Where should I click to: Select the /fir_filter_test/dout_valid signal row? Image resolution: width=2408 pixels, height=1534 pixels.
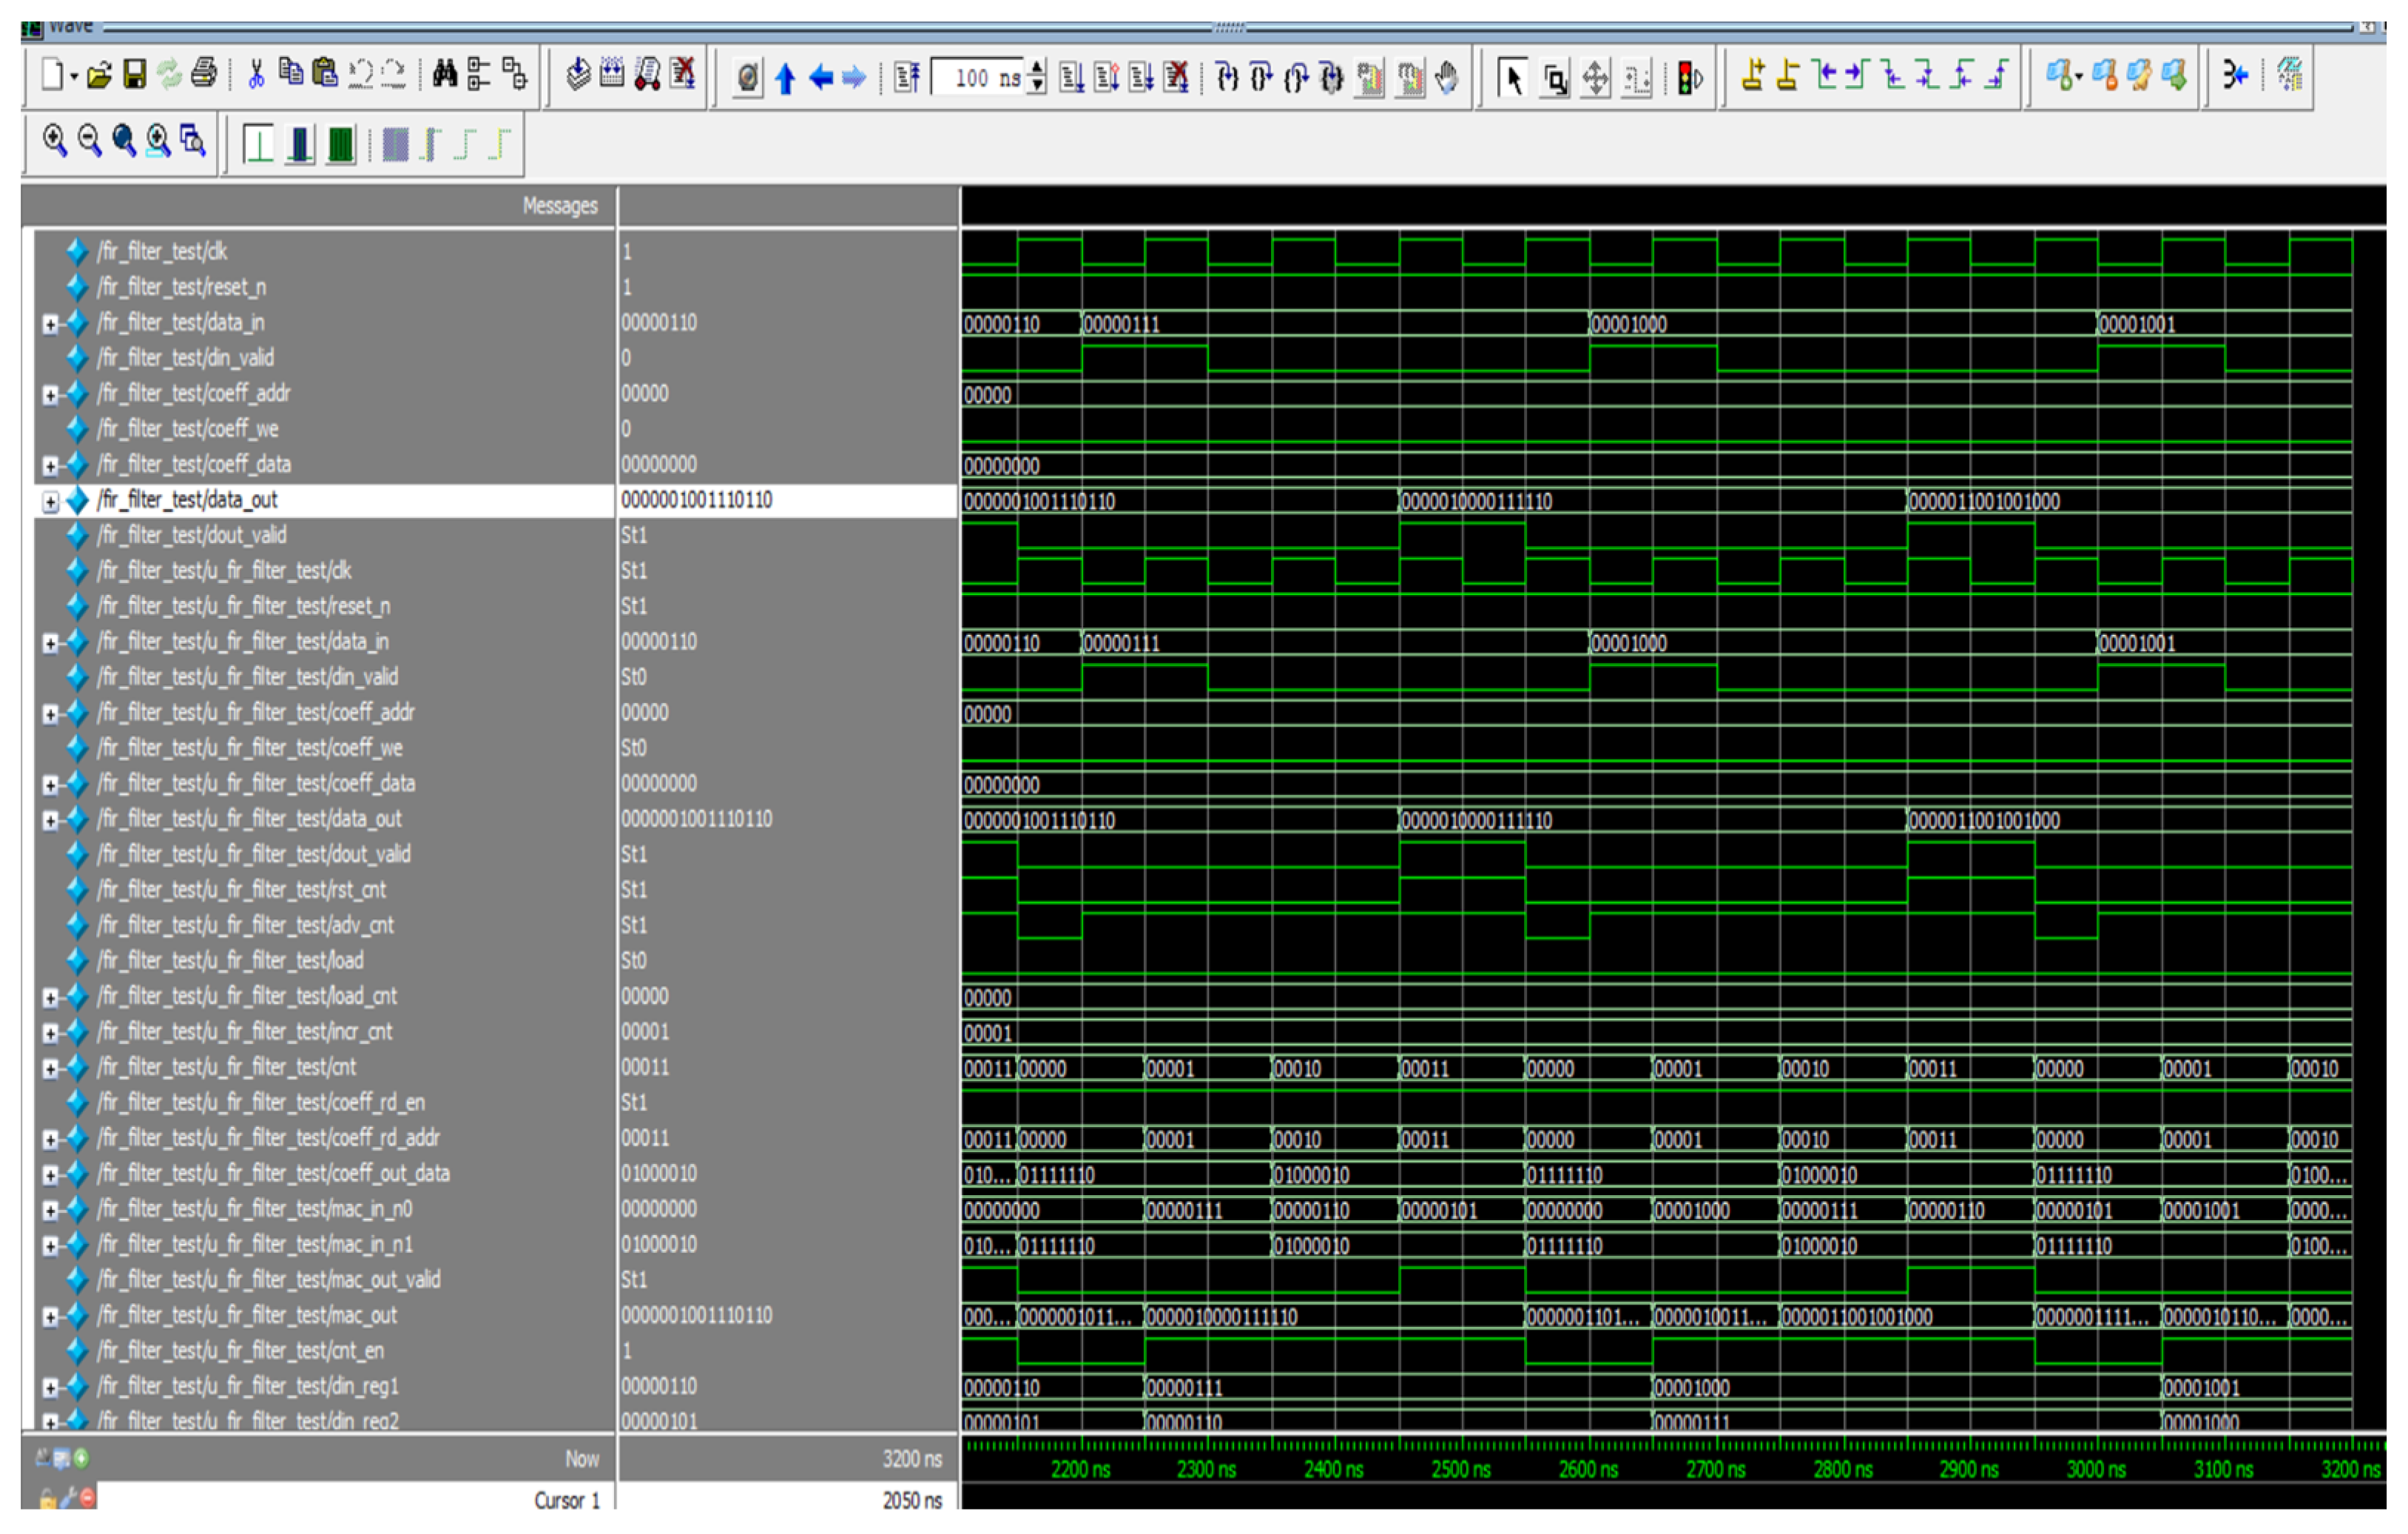tap(192, 535)
